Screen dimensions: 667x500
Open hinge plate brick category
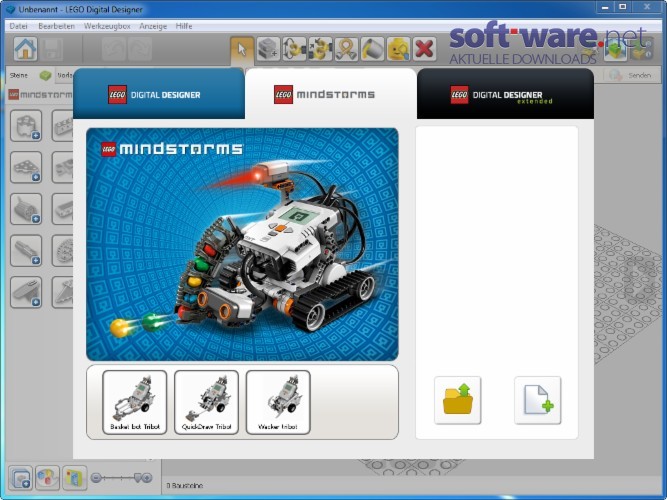coord(63,167)
